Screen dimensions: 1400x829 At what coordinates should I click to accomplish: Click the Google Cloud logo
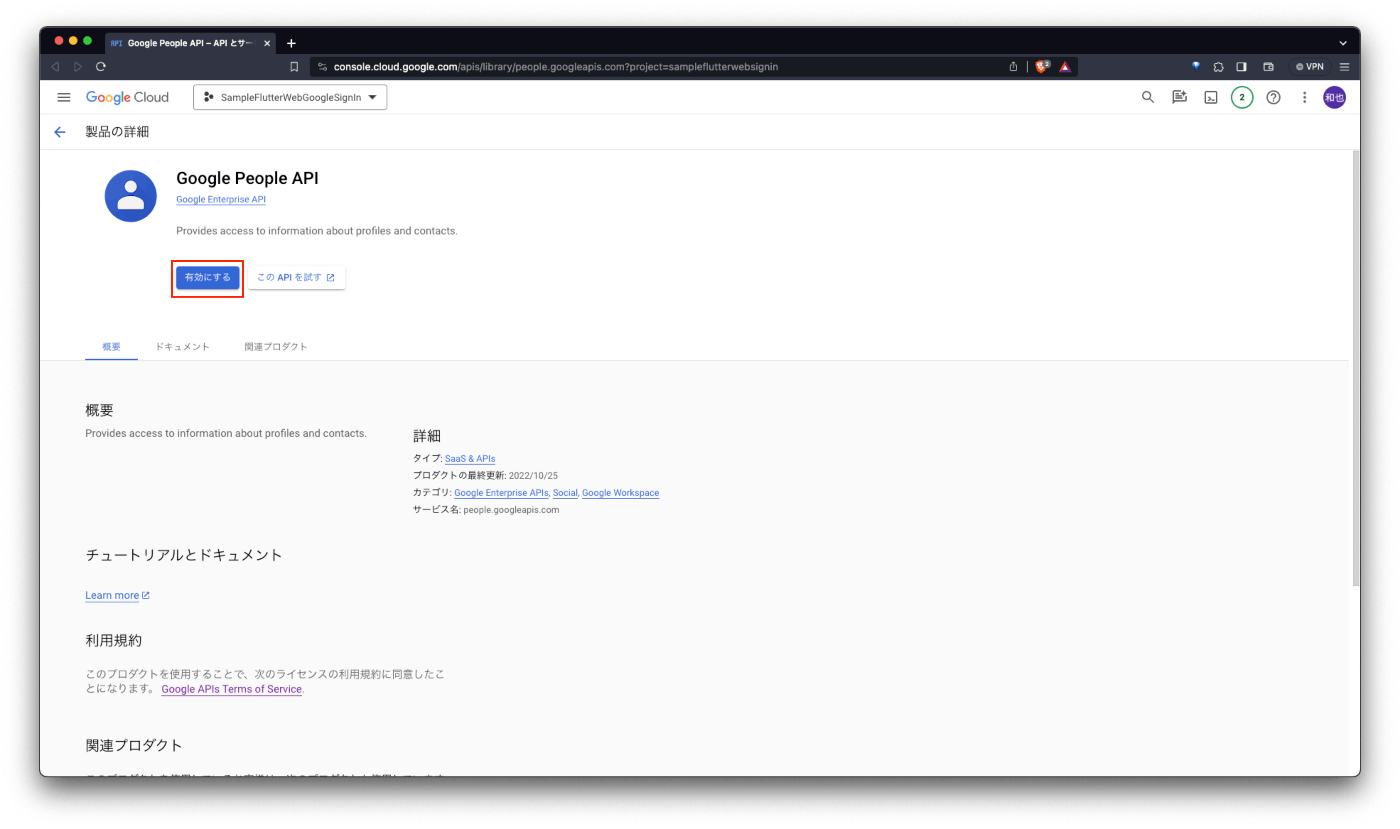[x=127, y=97]
